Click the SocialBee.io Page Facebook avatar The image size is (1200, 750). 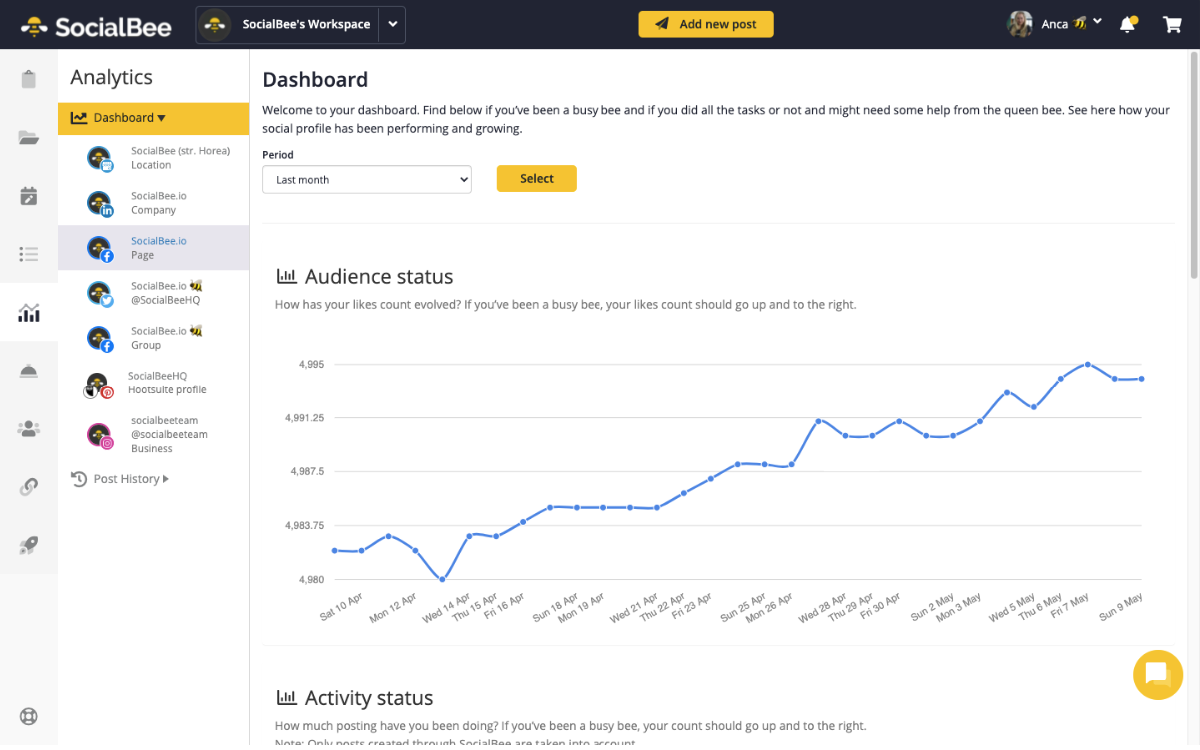(100, 249)
